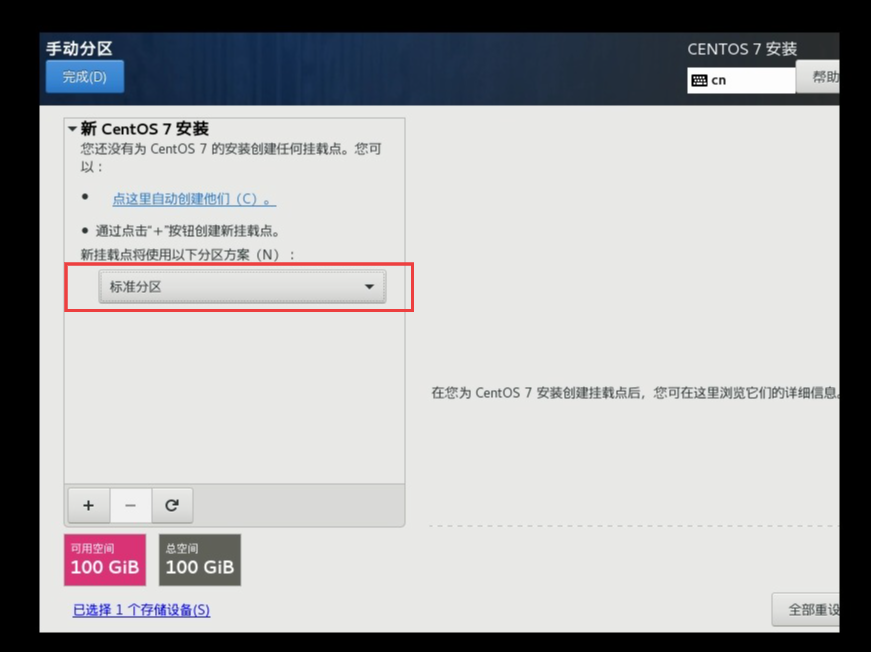Click the 总空间 100 GiB gray box
871x652 pixels.
point(200,560)
